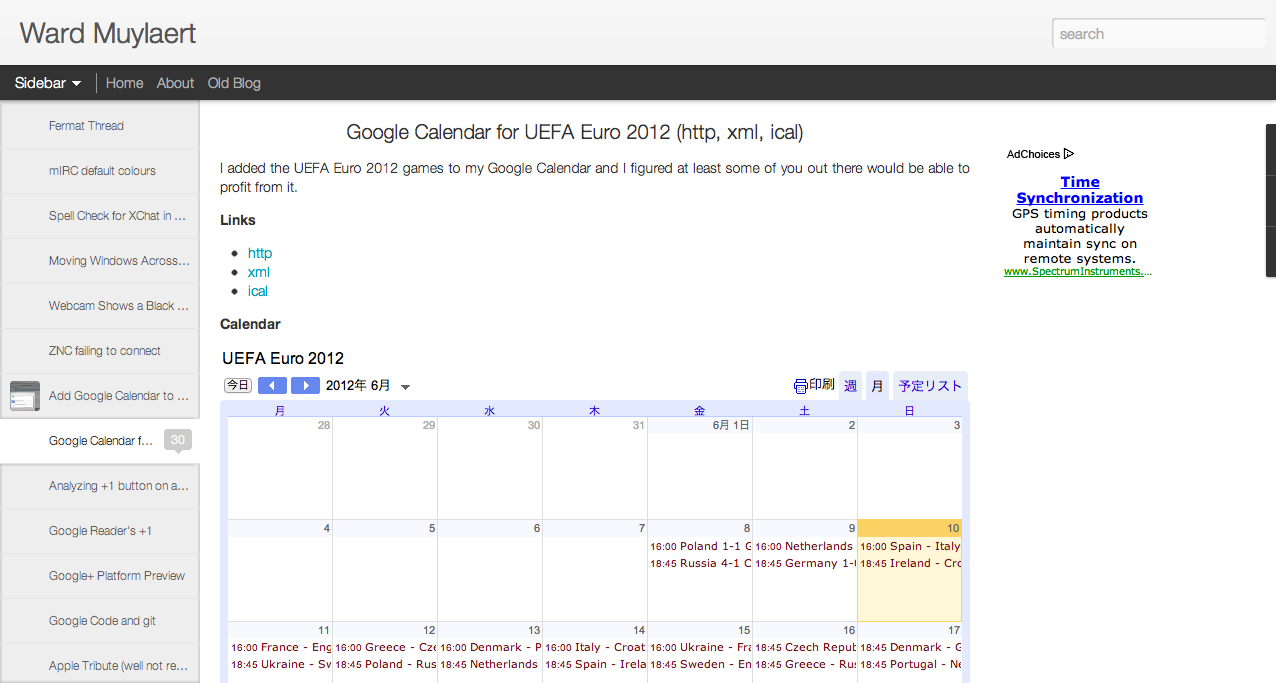Screen dimensions: 1276x683
Task: Click the 18:45 Czech Repub event
Action: click(x=805, y=648)
